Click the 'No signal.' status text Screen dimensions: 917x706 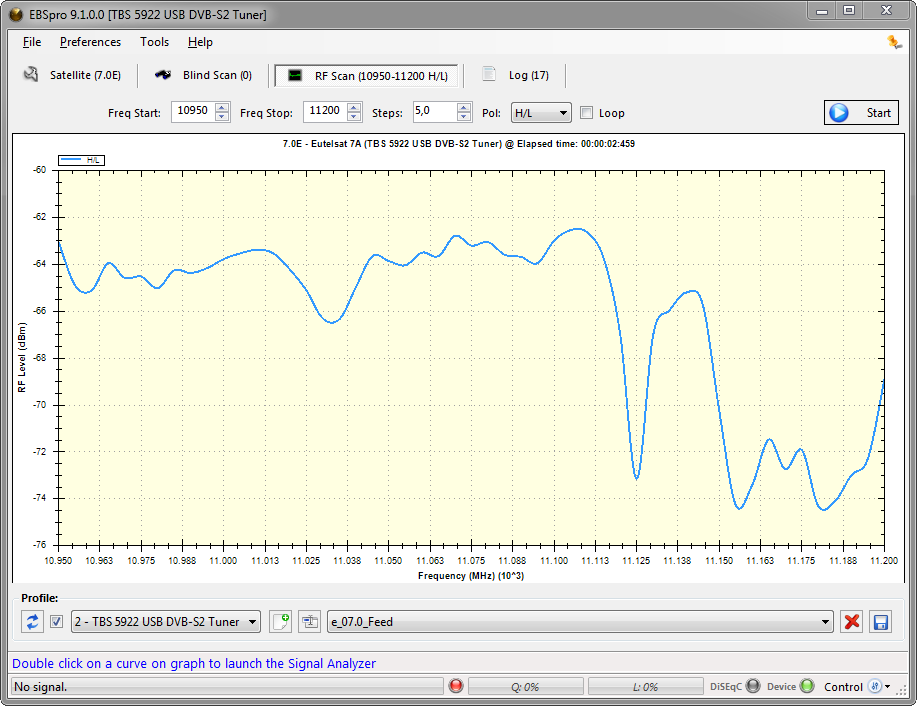[x=40, y=687]
